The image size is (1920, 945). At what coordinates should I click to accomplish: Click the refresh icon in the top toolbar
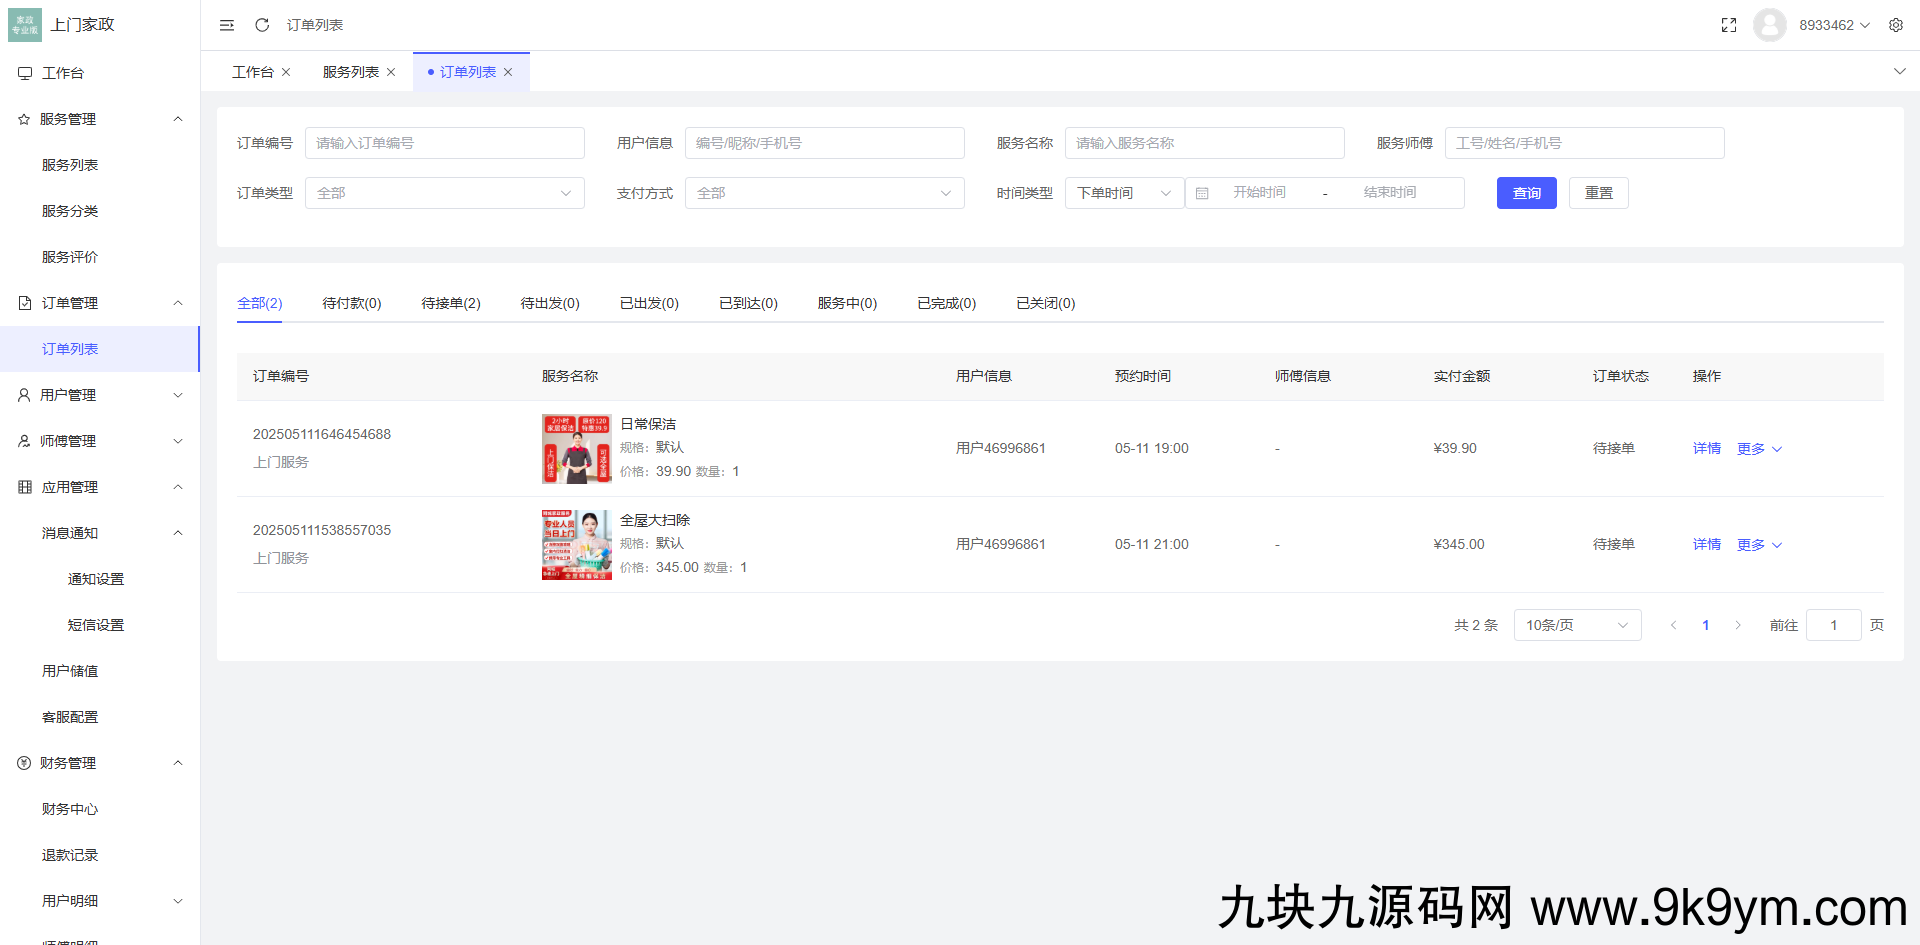[262, 25]
